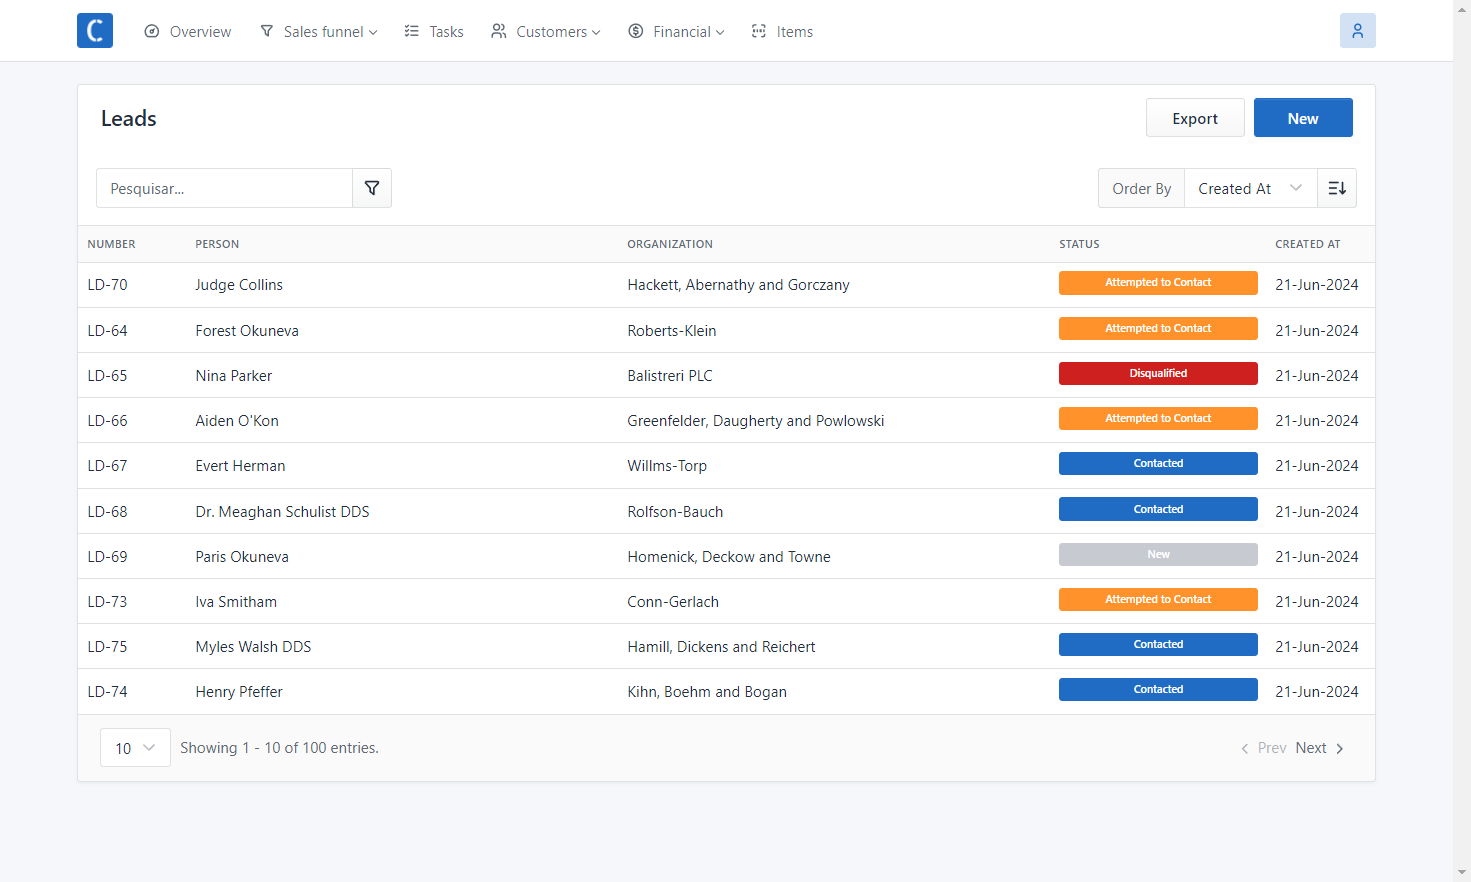Click the red Disqualified status badge
Screen dimensions: 1471x882
point(1158,374)
